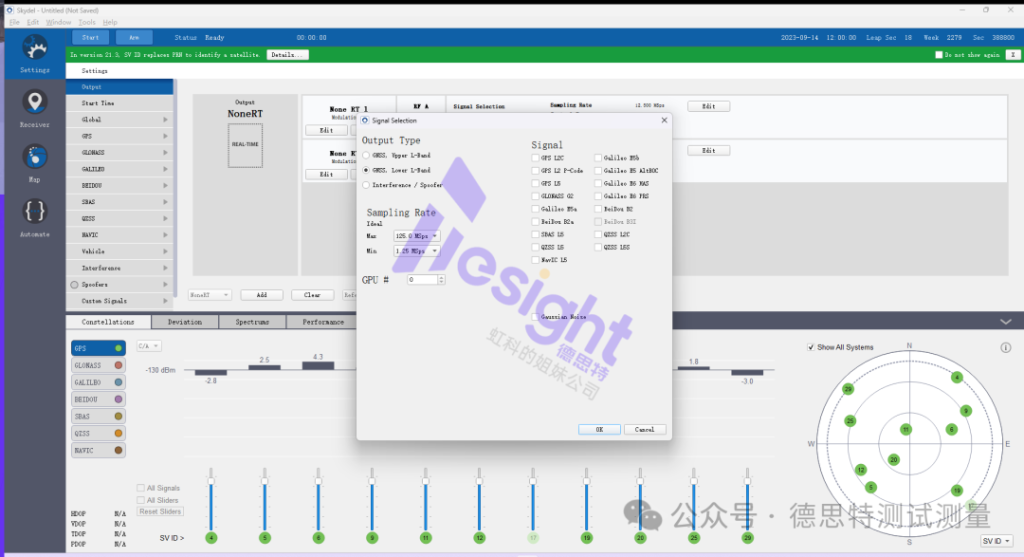Click the faded SV ID 17 circle below sliders

coord(533,538)
